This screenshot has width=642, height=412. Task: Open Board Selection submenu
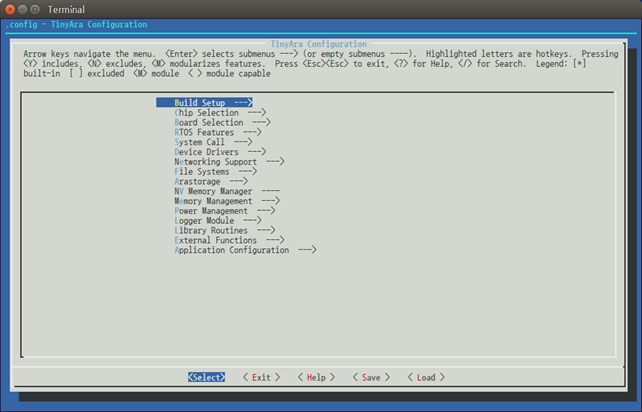coord(208,123)
